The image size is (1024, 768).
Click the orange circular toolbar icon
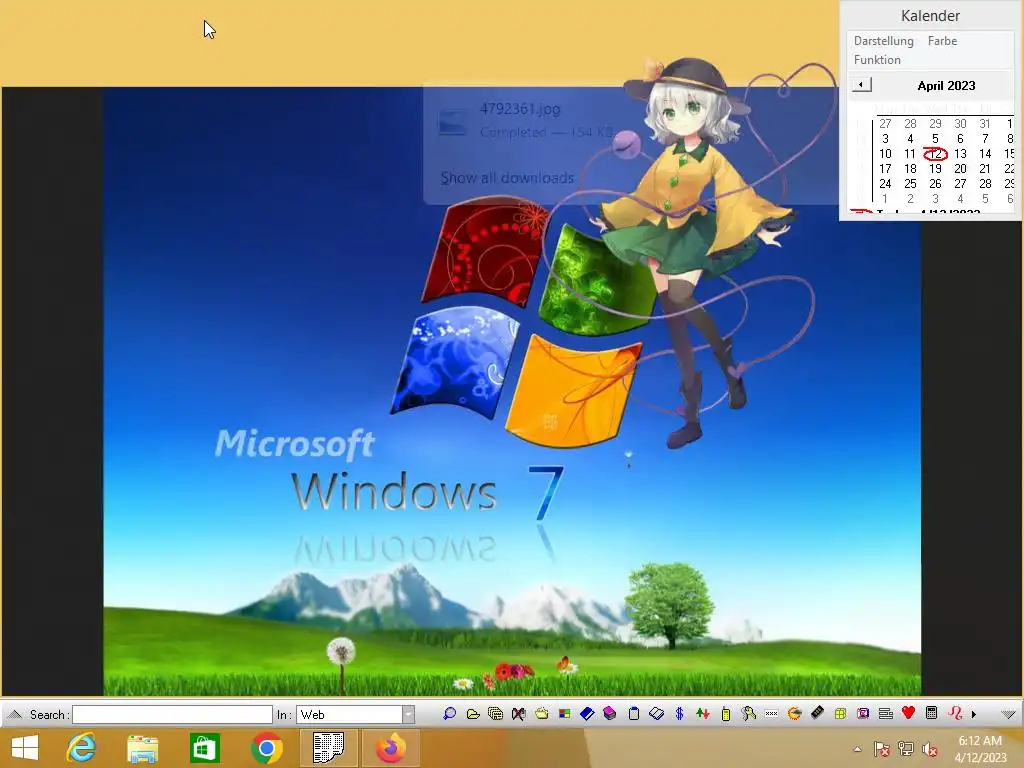click(794, 714)
